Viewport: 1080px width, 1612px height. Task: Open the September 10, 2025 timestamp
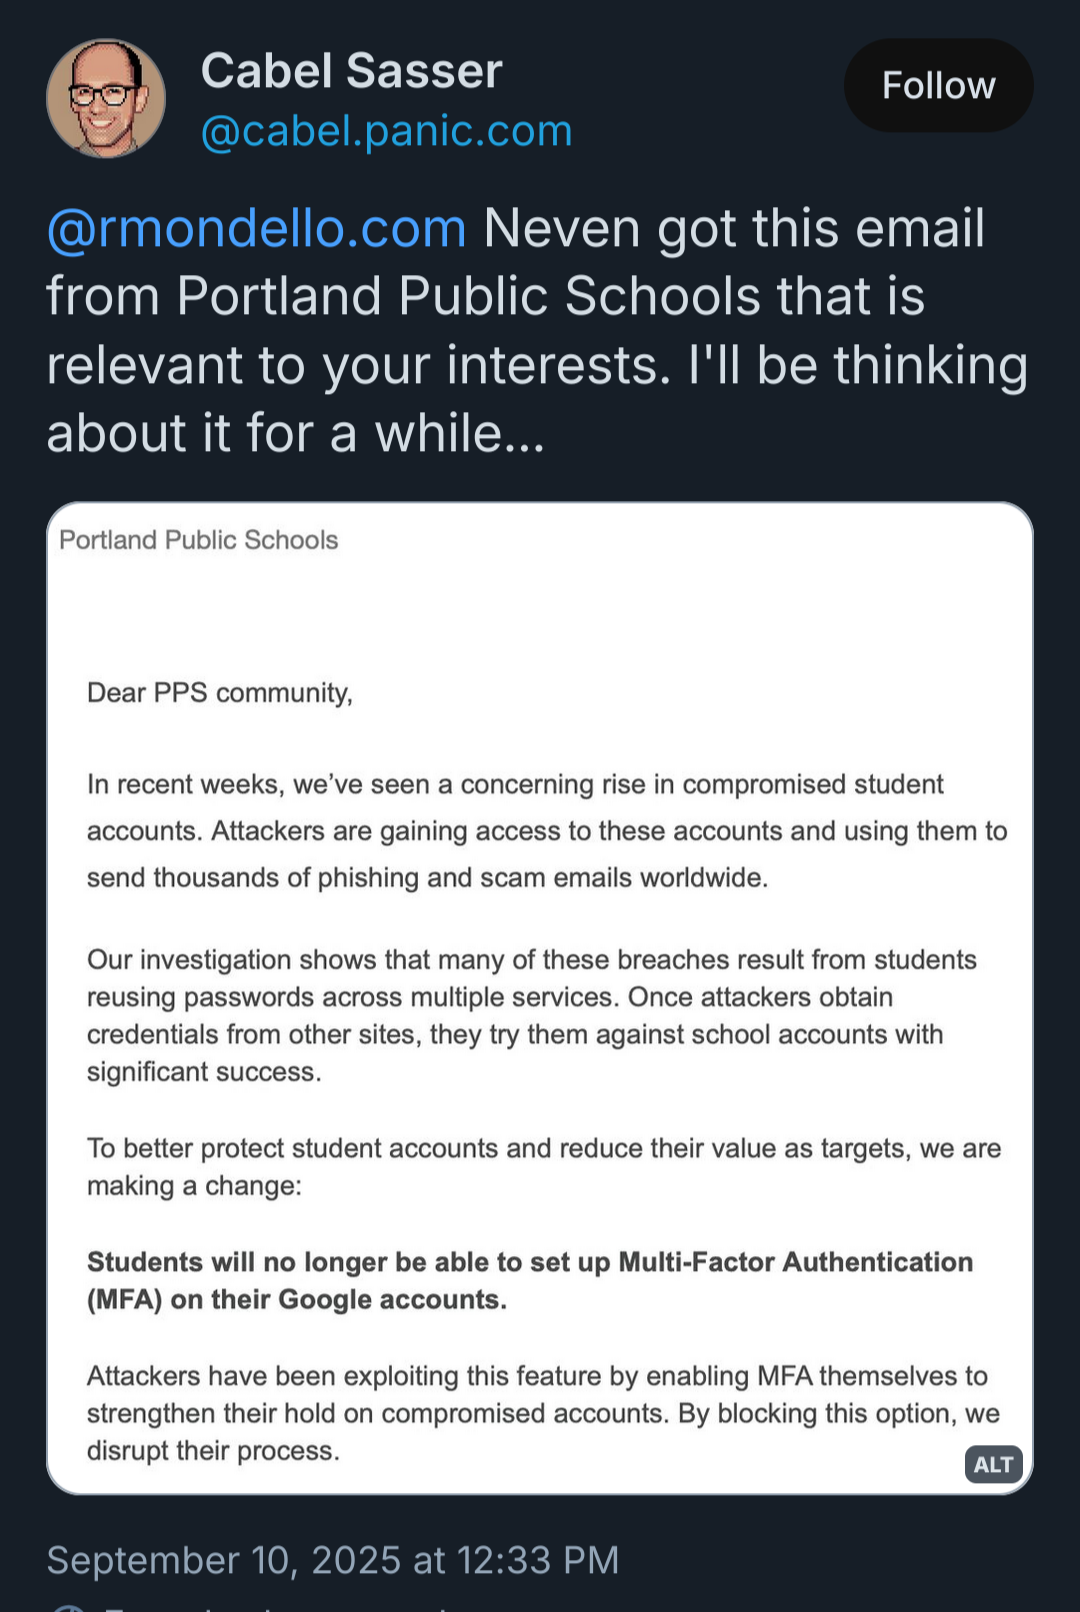point(333,1560)
